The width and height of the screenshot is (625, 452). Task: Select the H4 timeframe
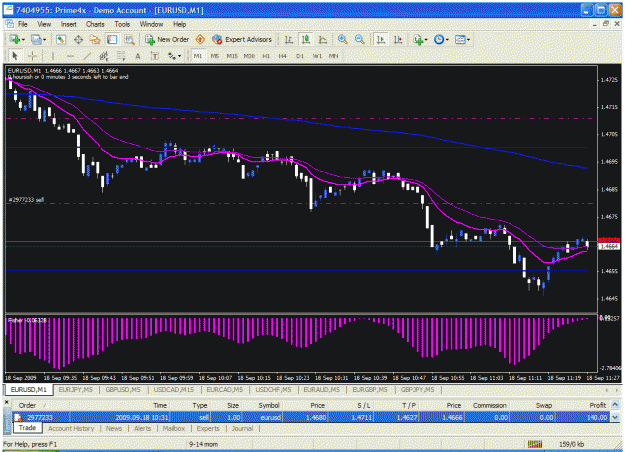(283, 56)
